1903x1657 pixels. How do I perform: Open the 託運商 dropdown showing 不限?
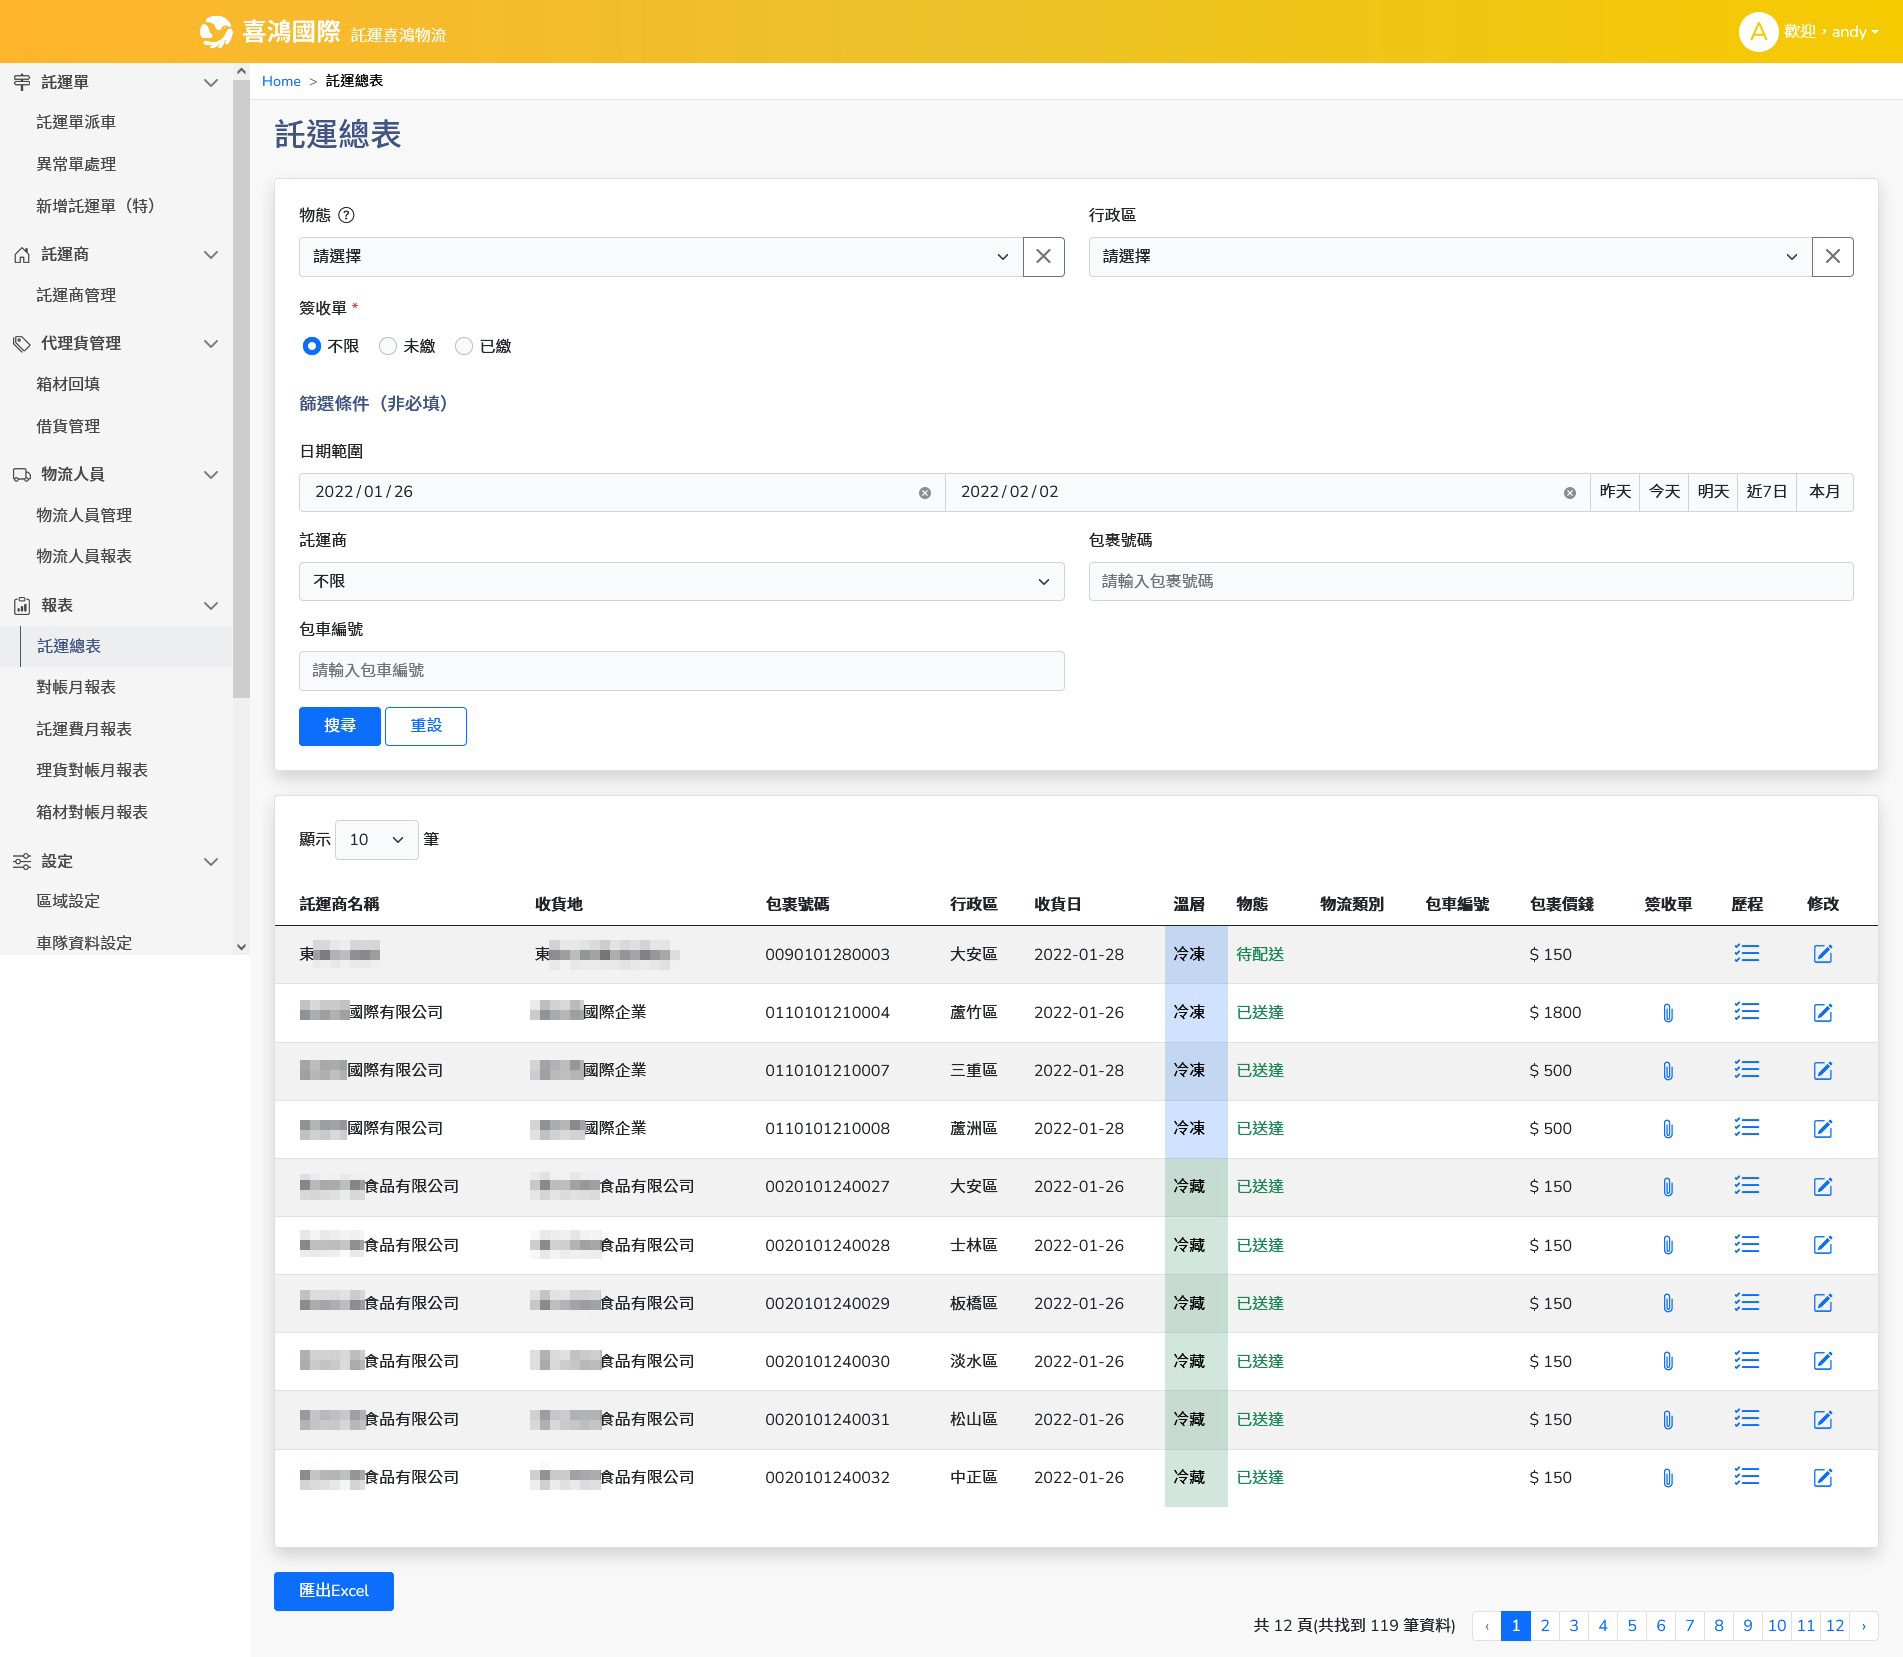pos(681,582)
